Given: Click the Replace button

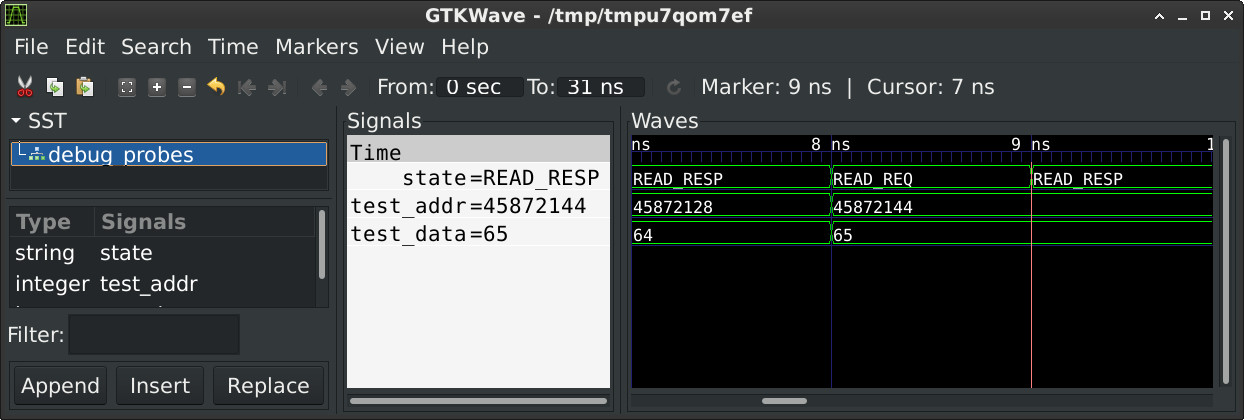Looking at the screenshot, I should click(x=268, y=386).
